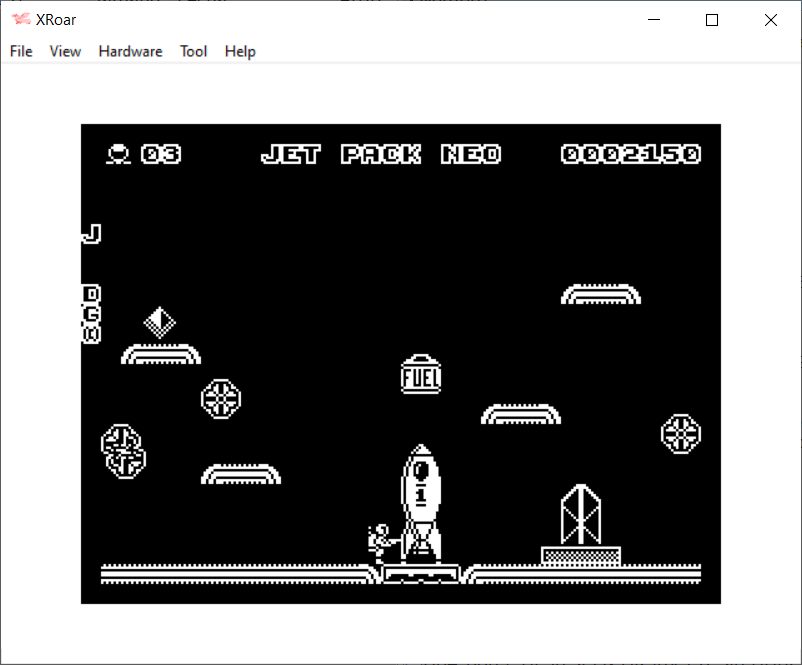Maximize the XRoar window

[x=712, y=20]
